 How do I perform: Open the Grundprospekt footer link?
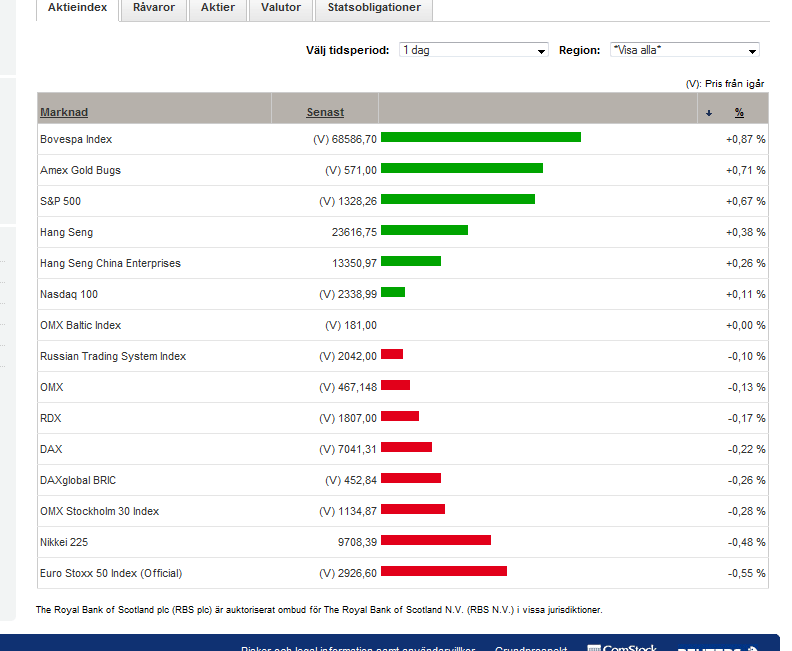[531, 647]
